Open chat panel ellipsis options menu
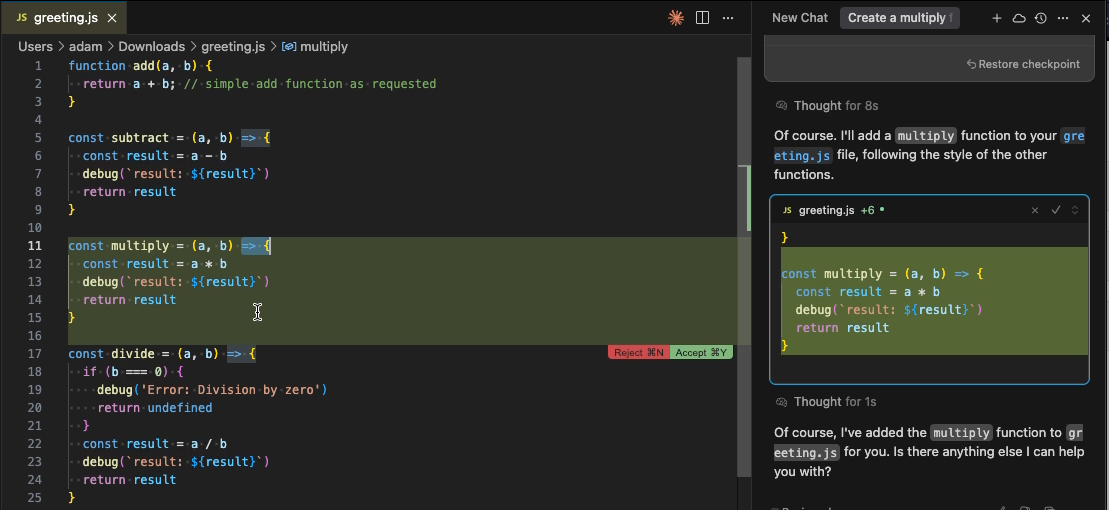1109x510 pixels. tap(1063, 18)
